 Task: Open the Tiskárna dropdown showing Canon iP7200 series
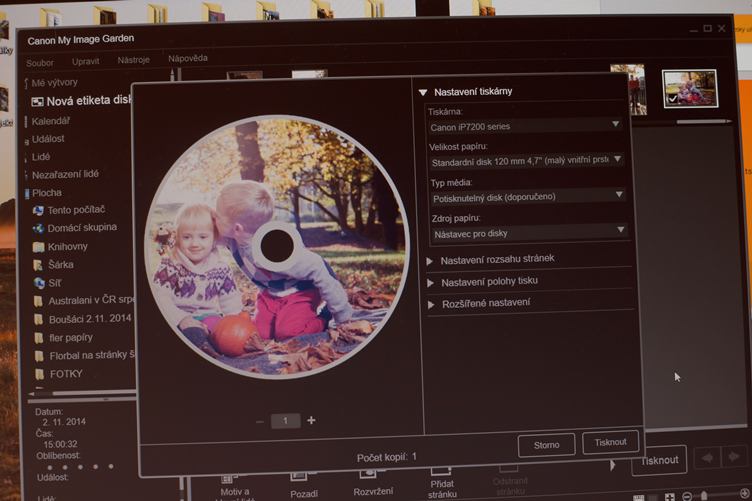(525, 126)
